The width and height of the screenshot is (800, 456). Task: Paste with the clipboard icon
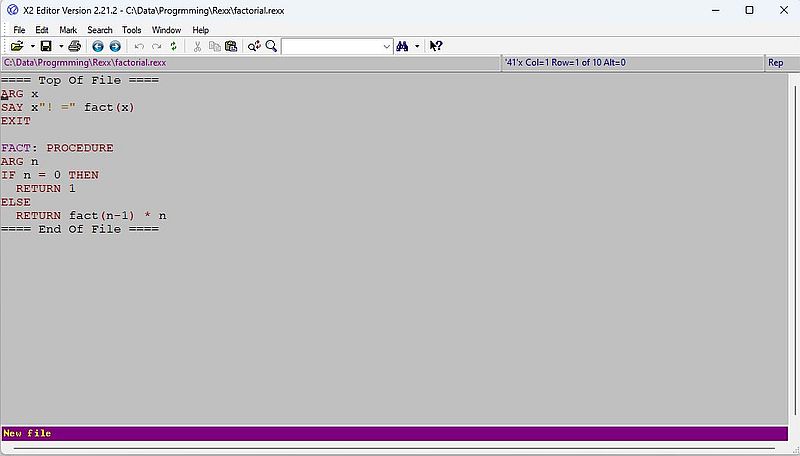pos(231,46)
